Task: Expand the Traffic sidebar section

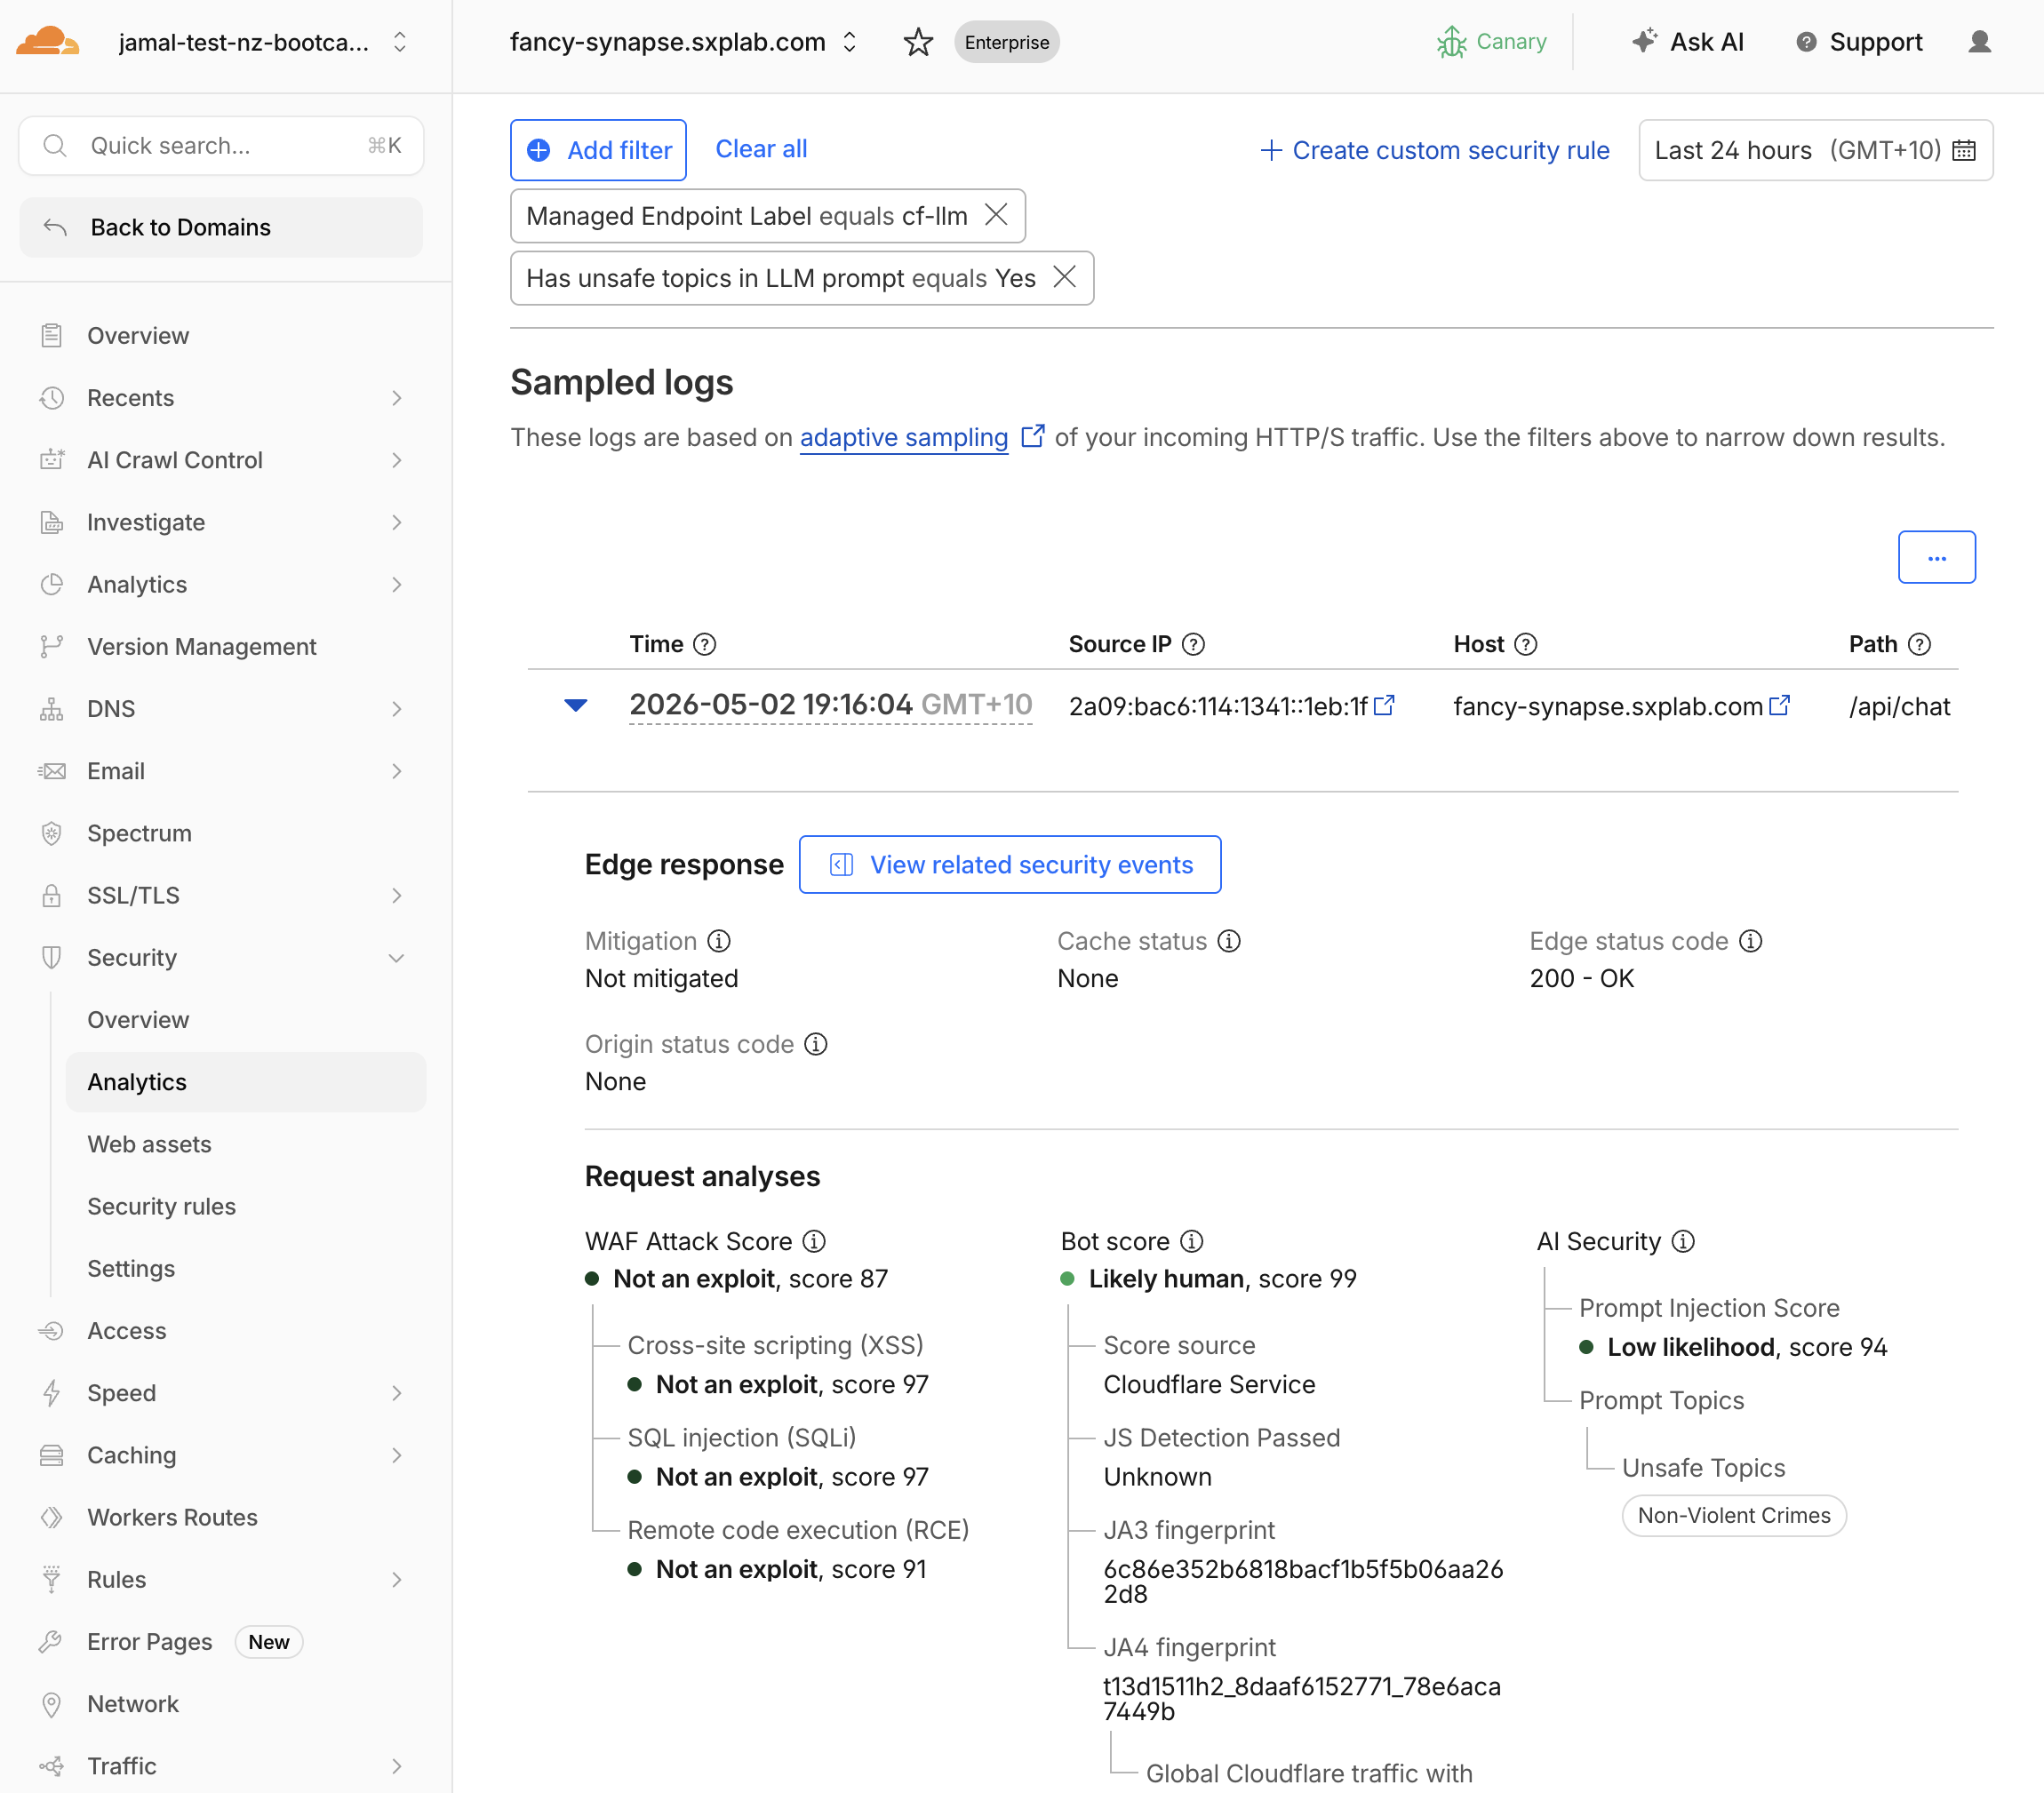Action: click(396, 1765)
